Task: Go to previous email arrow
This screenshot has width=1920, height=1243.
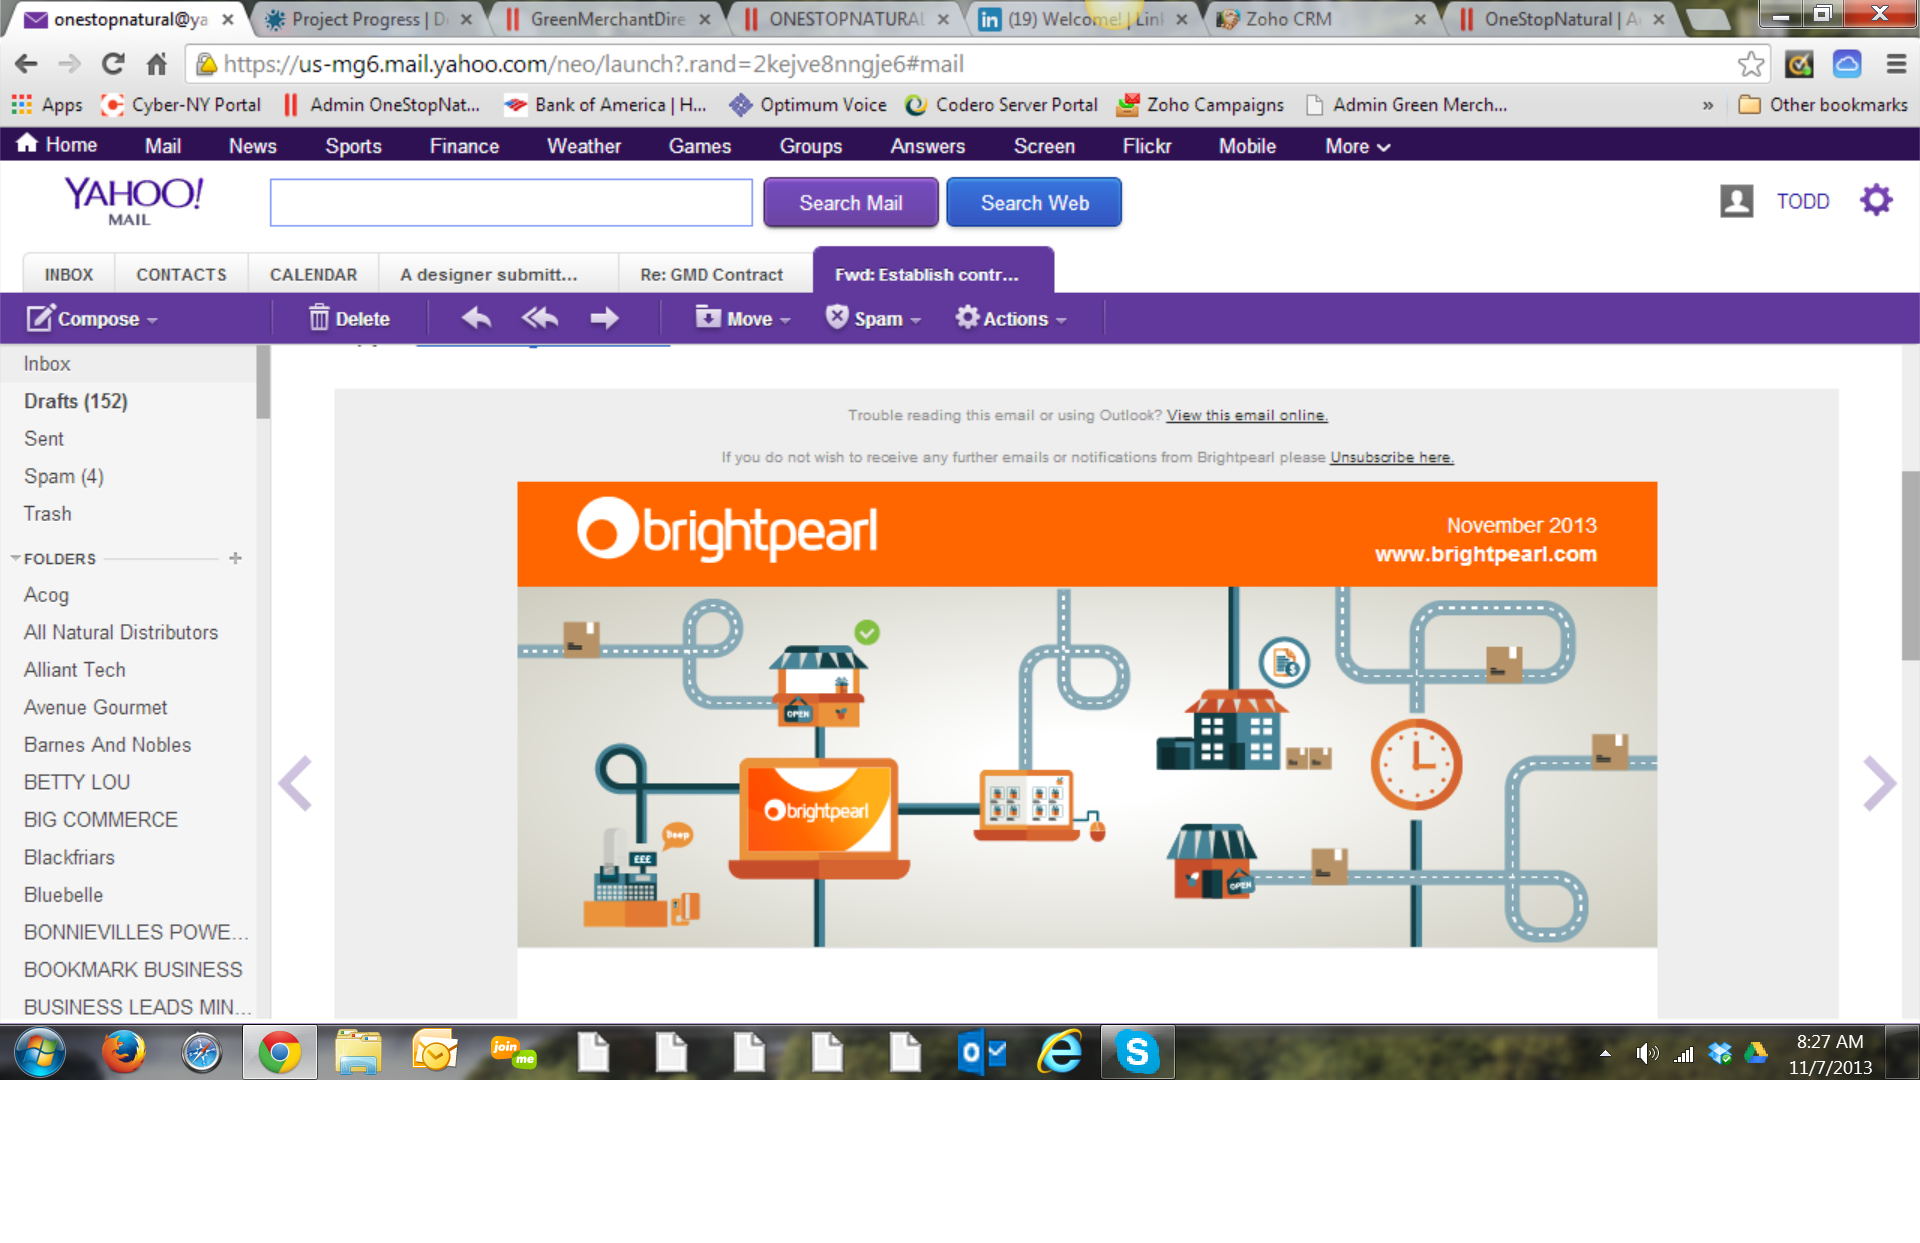Action: (x=295, y=783)
